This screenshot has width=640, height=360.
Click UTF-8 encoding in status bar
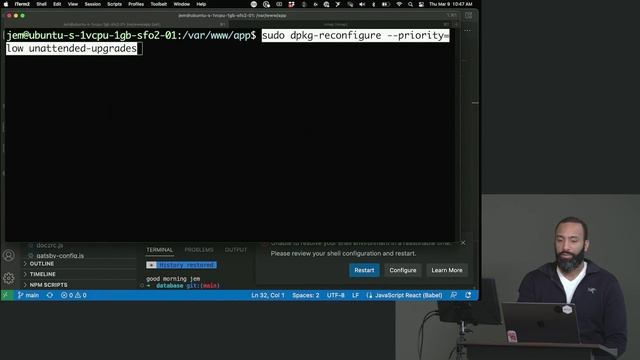[336, 295]
